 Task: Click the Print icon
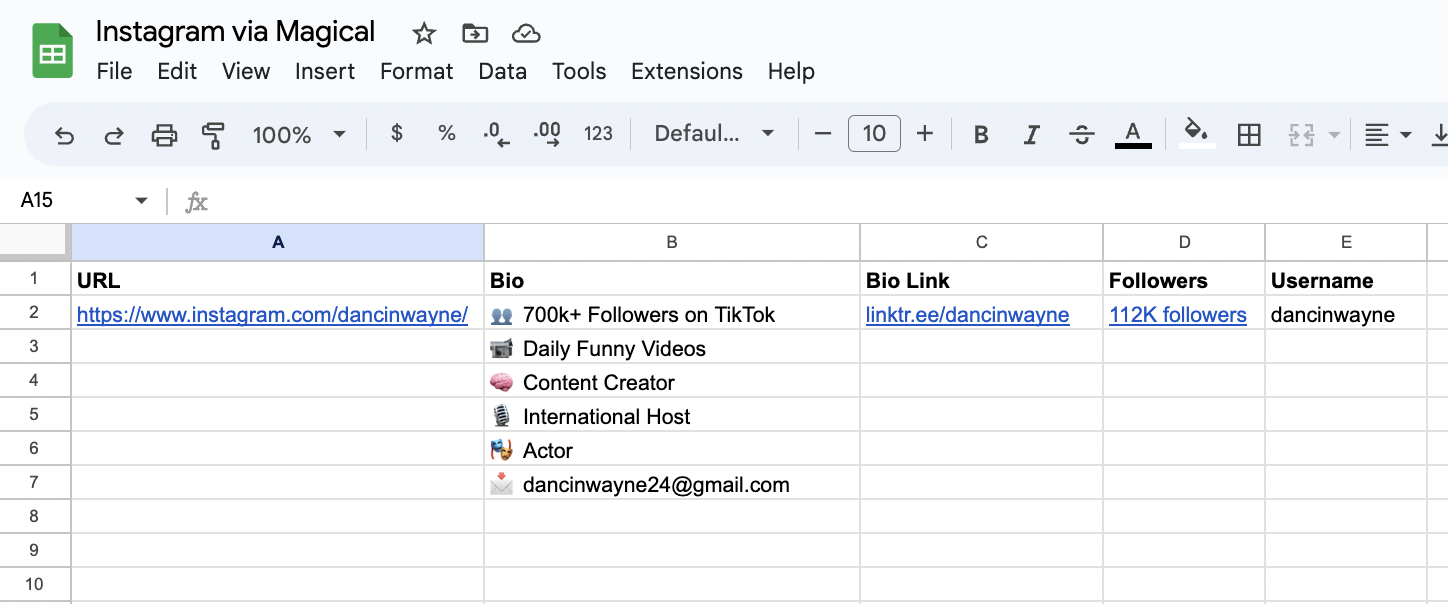coord(164,133)
